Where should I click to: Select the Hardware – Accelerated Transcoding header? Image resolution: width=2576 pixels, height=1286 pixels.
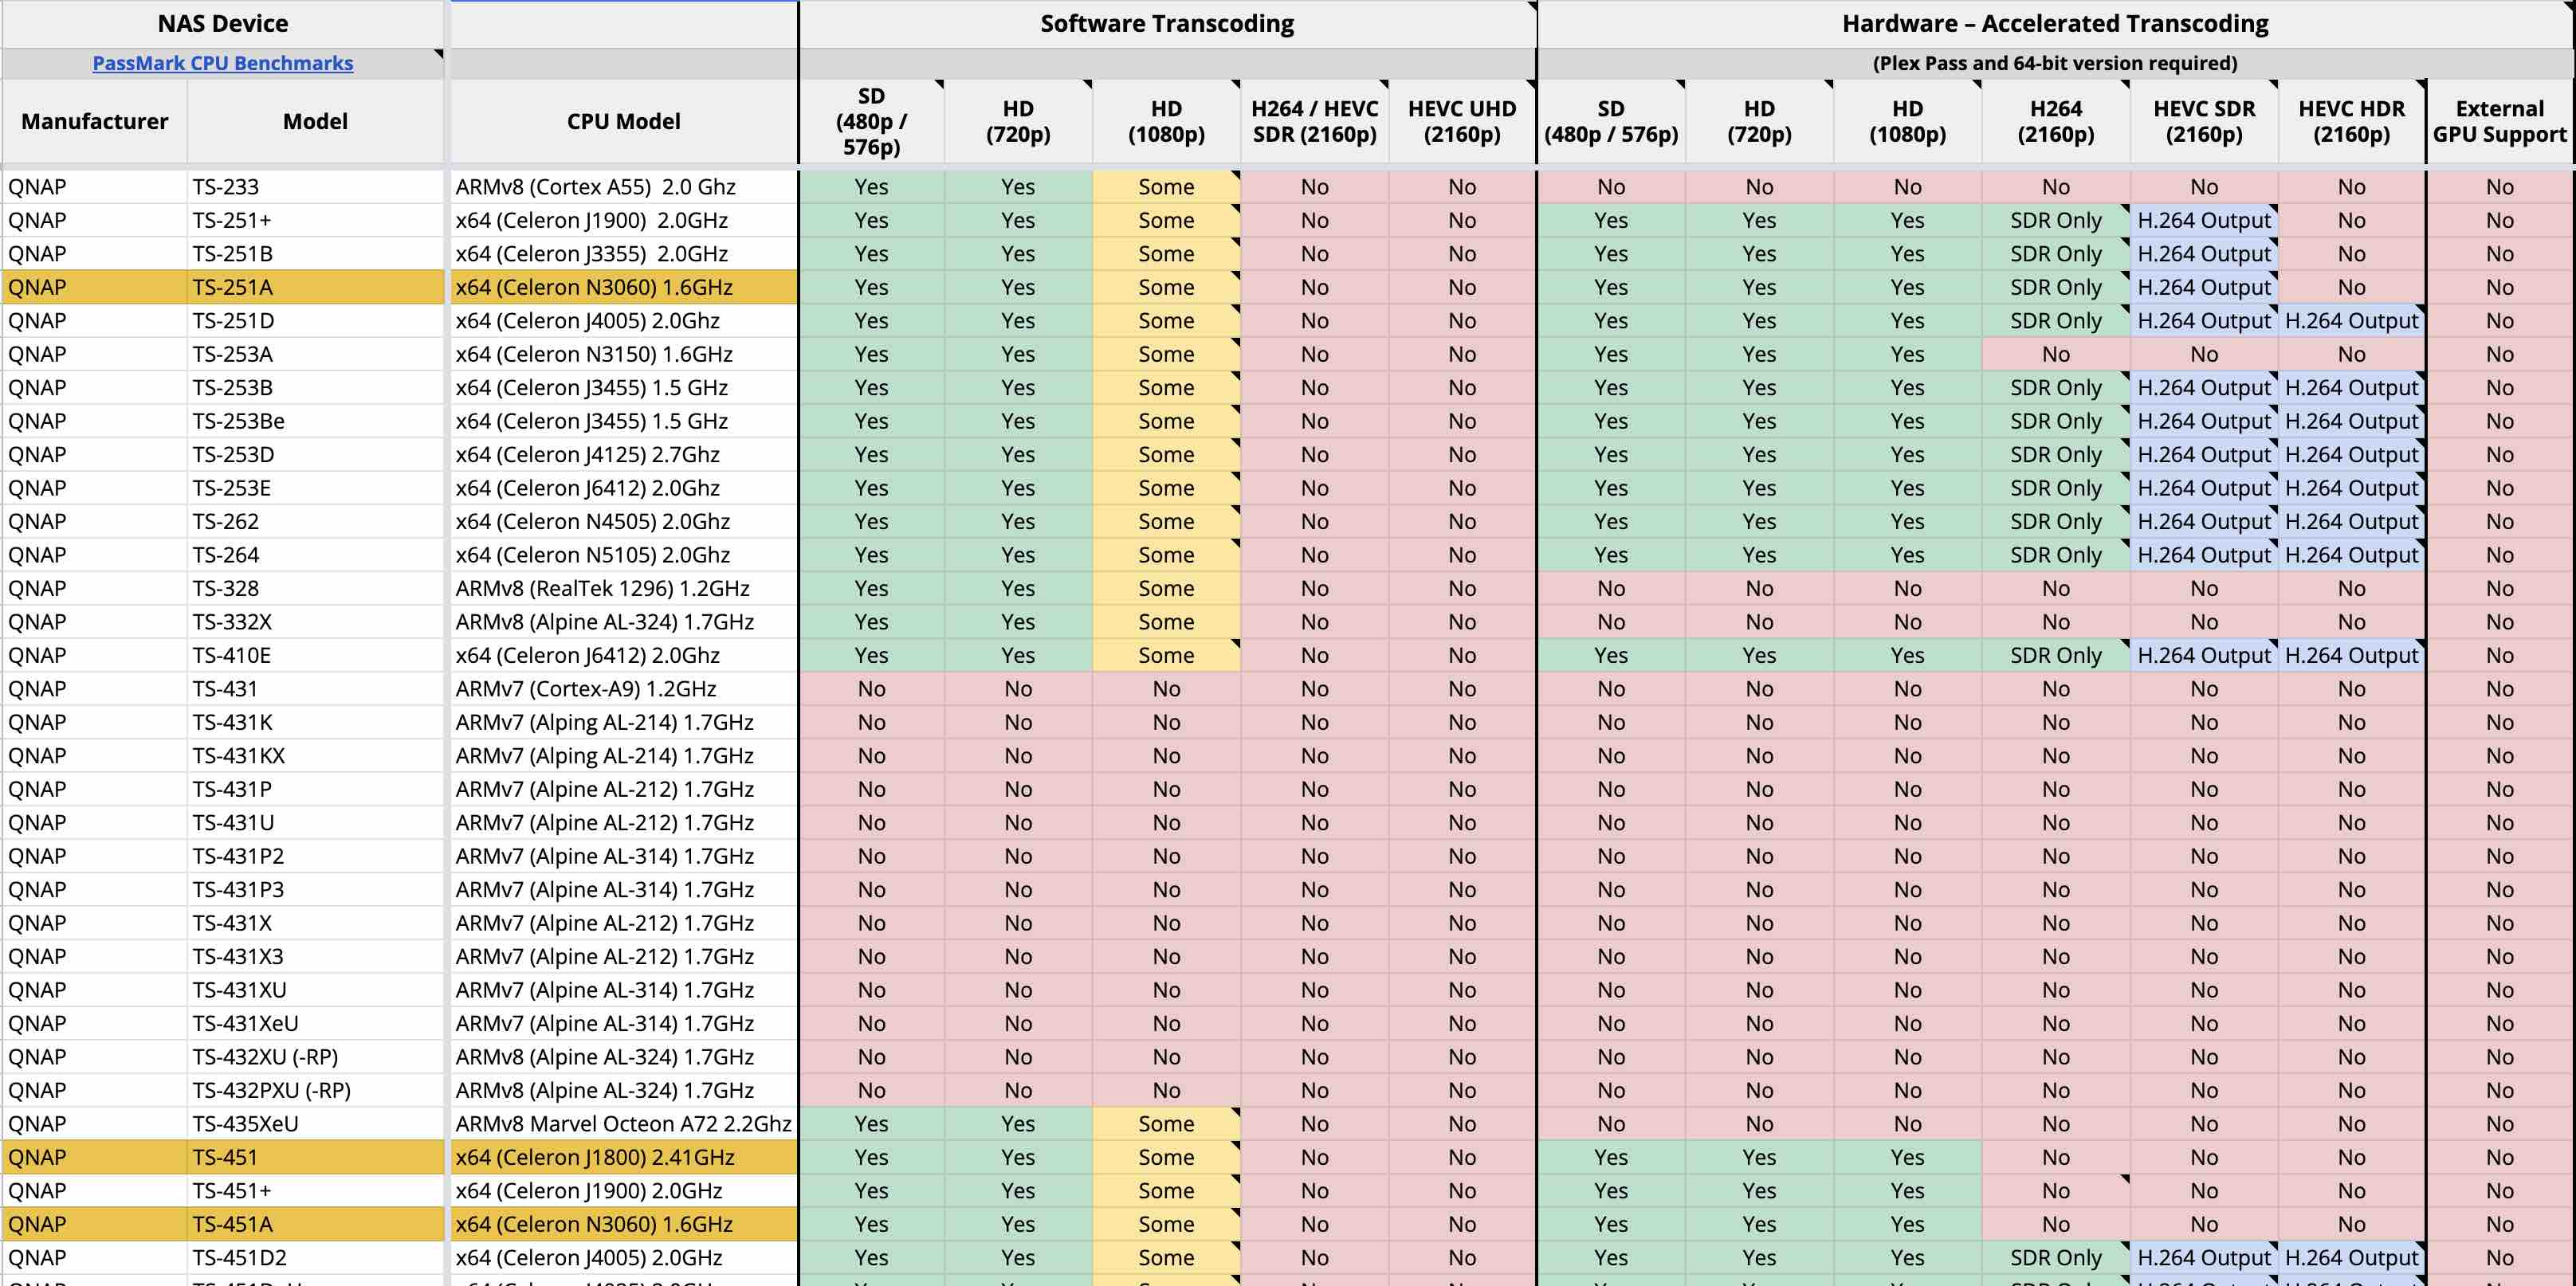(2054, 23)
